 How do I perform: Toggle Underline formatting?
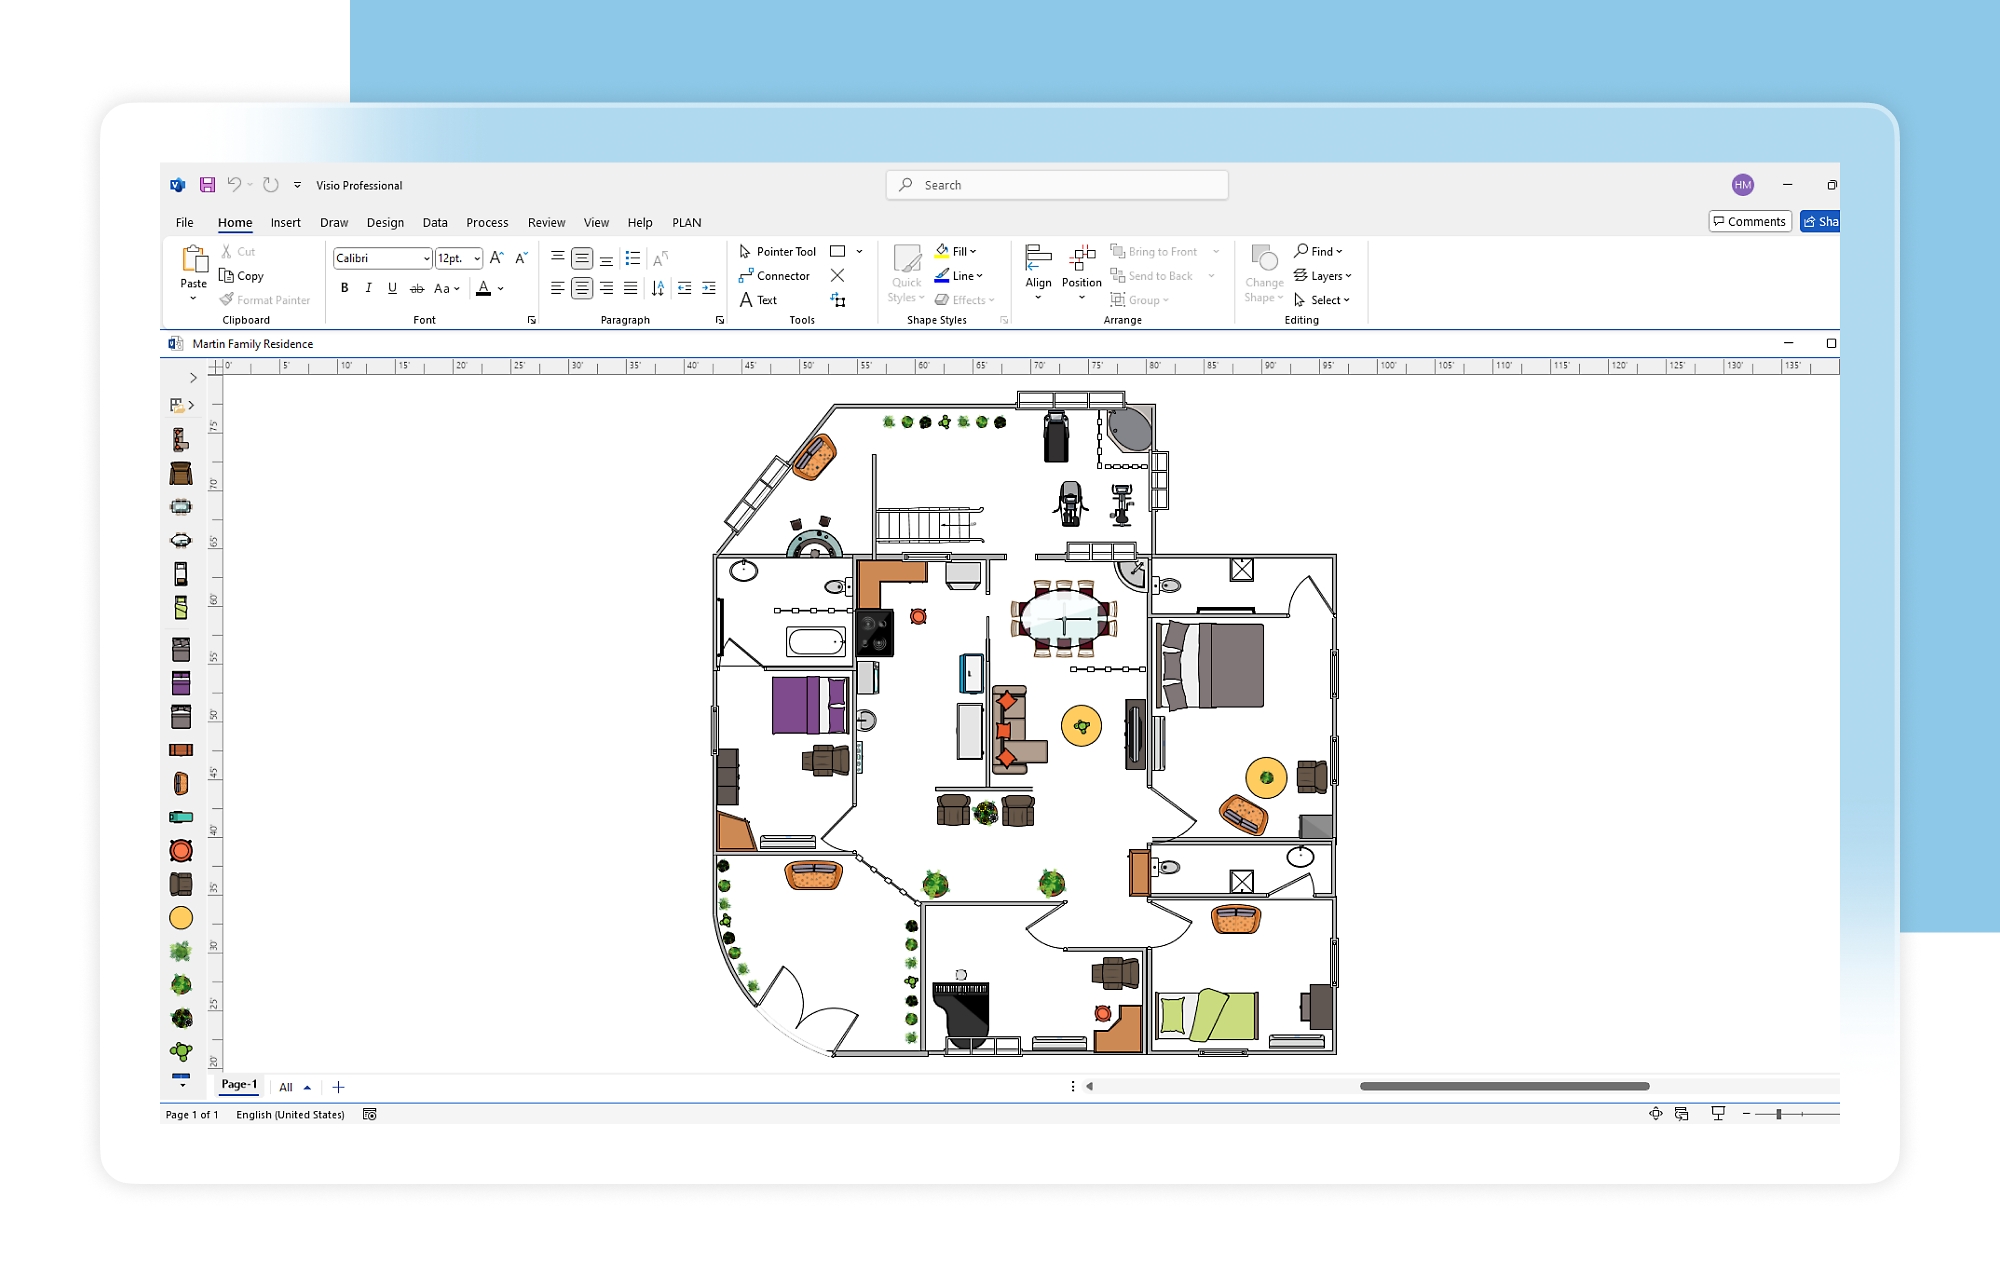click(392, 288)
